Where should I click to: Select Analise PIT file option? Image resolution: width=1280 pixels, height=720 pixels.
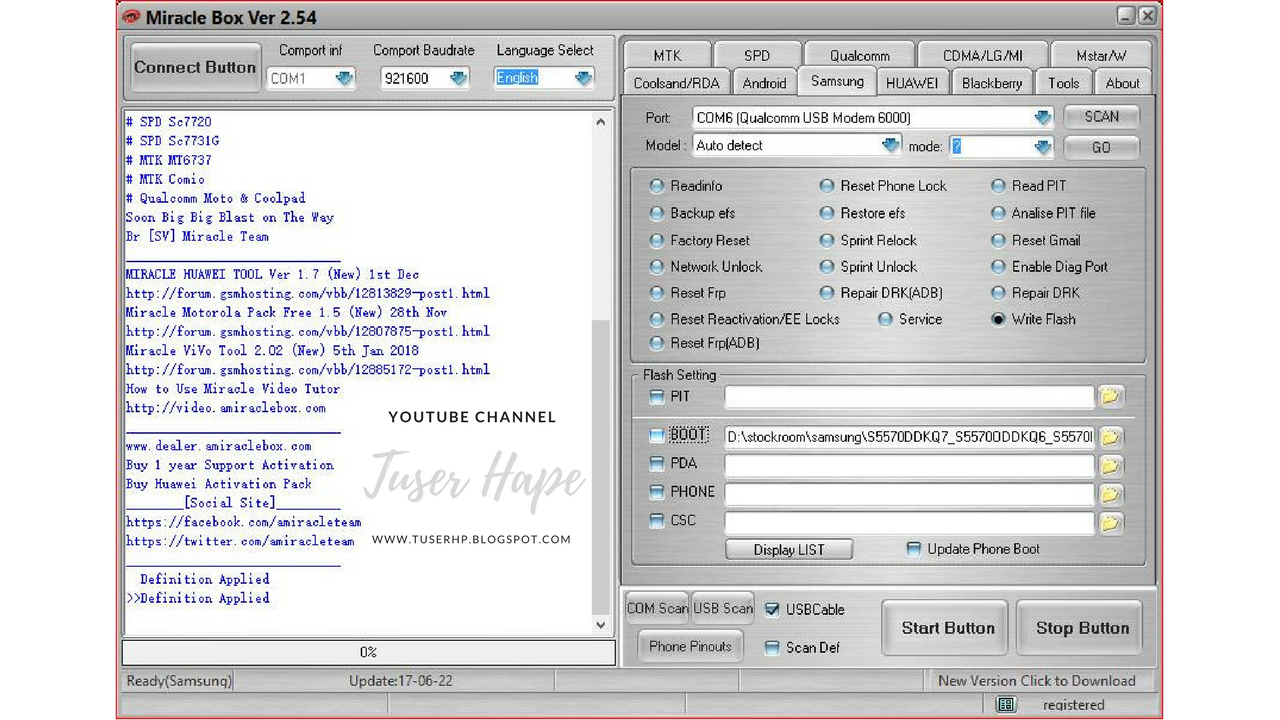998,213
